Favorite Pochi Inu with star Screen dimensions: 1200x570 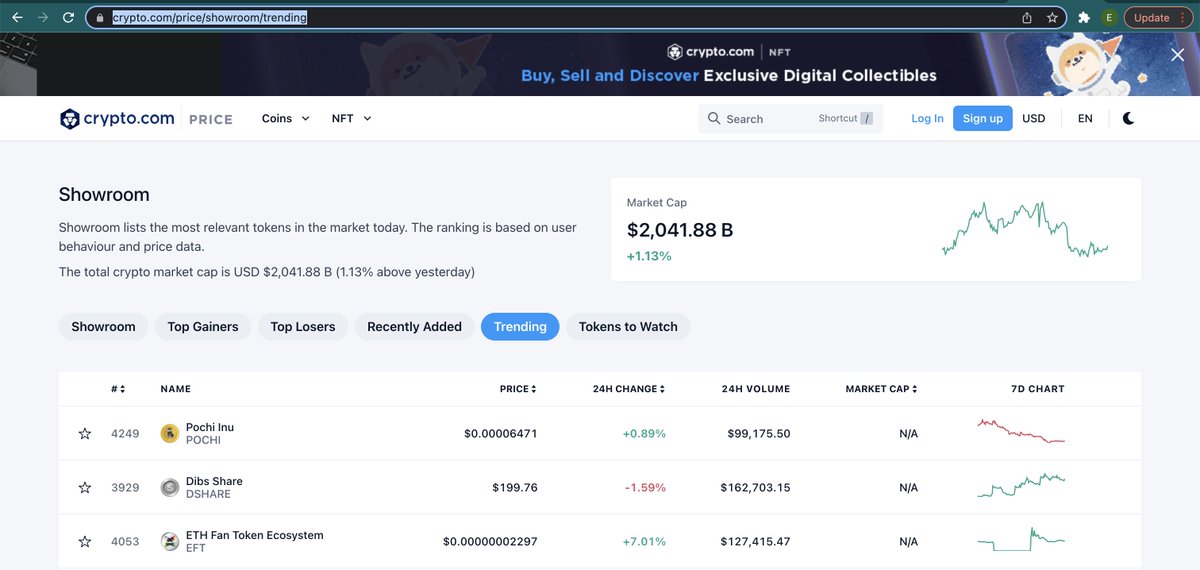pyautogui.click(x=85, y=433)
